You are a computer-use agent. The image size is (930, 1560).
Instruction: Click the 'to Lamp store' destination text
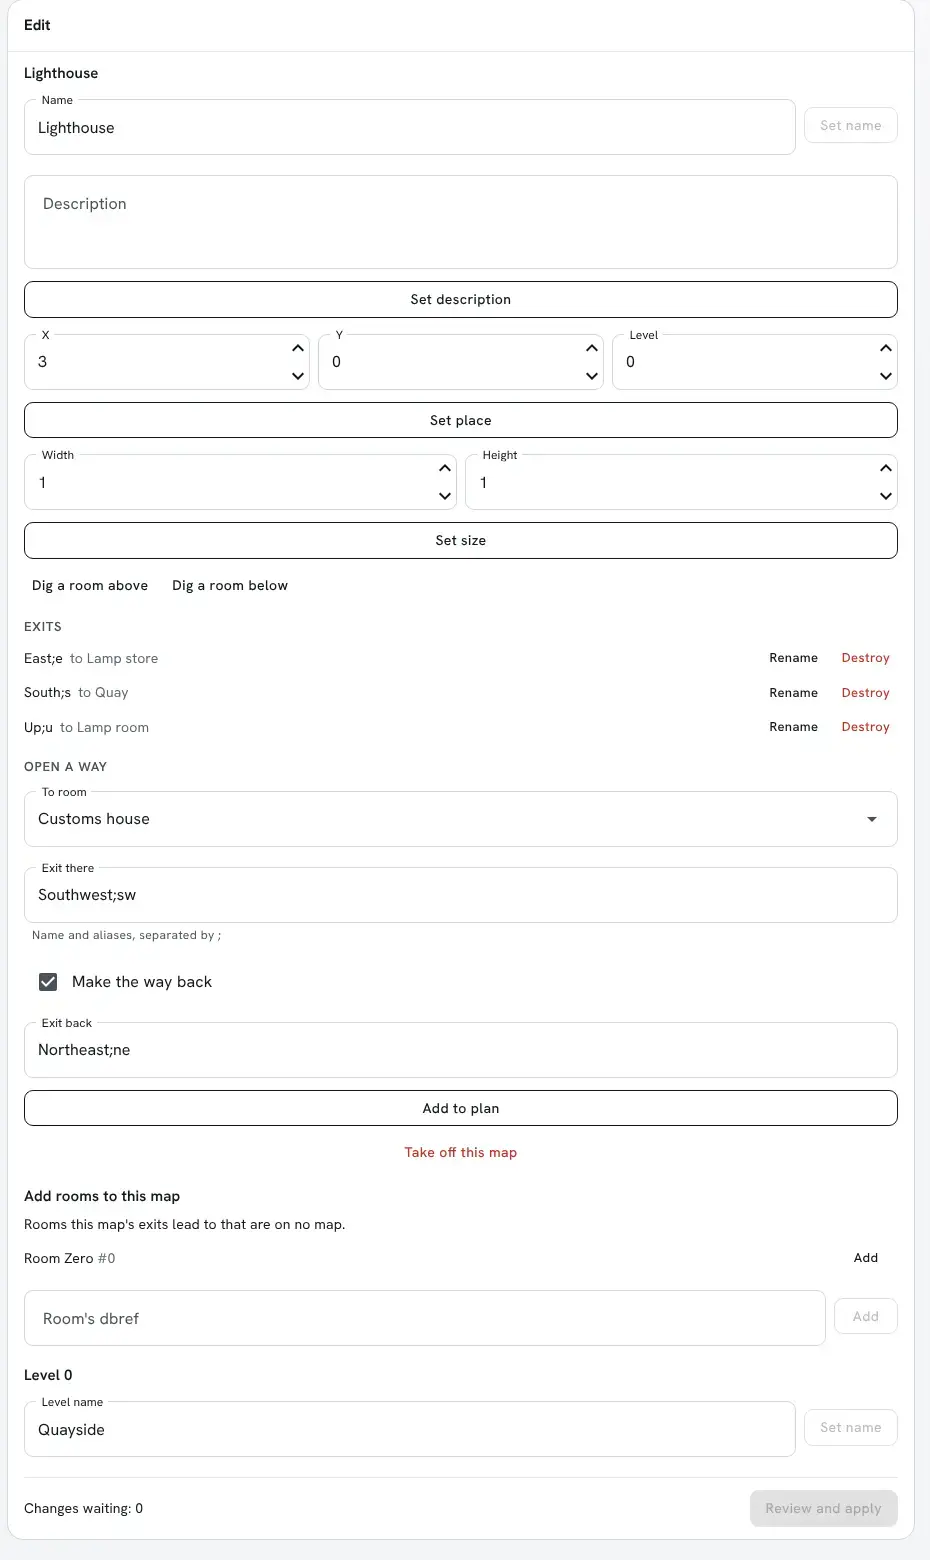[114, 659]
